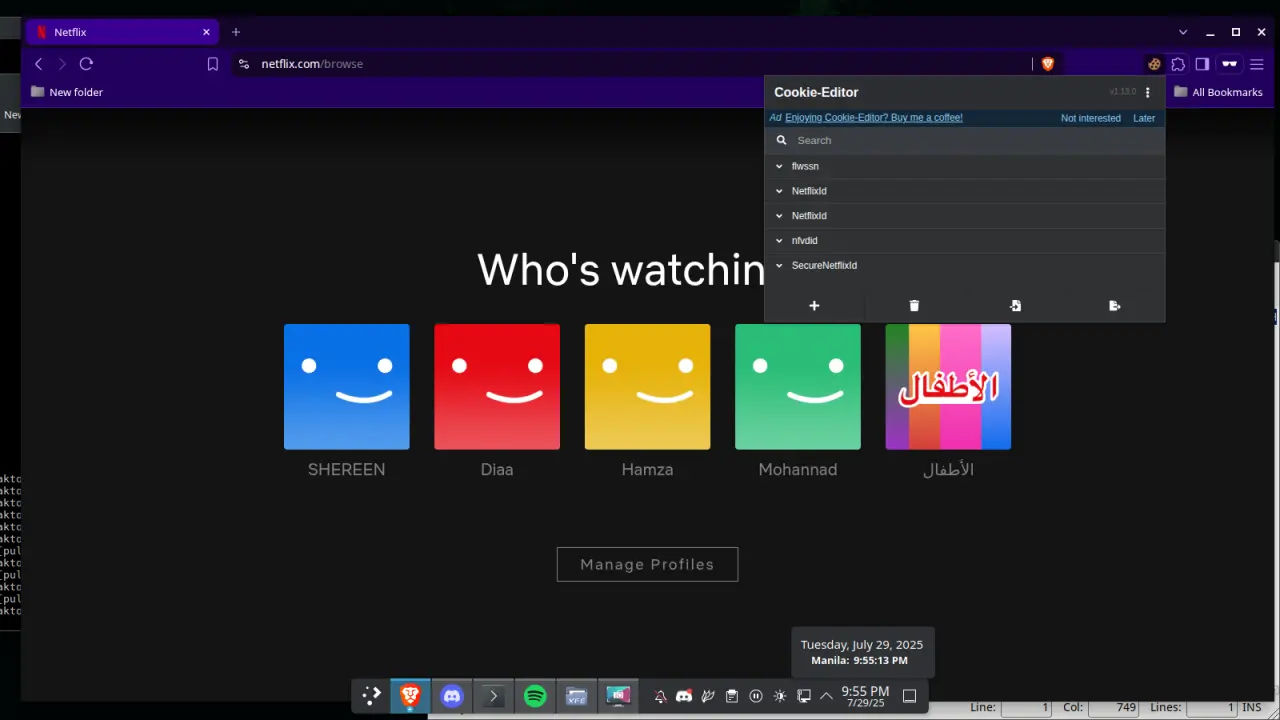Click the pause media tray icon

click(756, 696)
